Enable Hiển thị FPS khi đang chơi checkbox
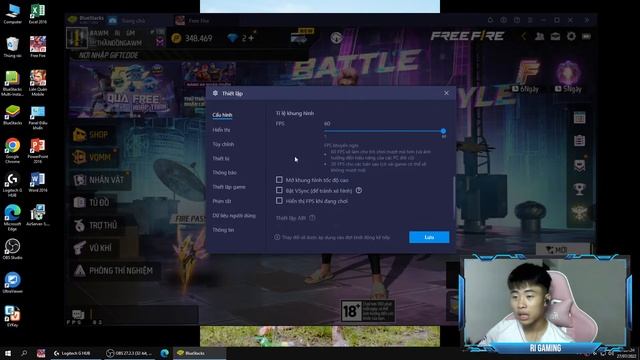 click(x=279, y=201)
